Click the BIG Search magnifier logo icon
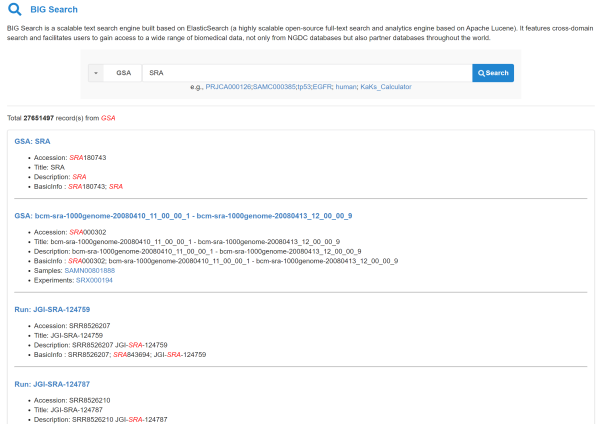 (x=14, y=10)
